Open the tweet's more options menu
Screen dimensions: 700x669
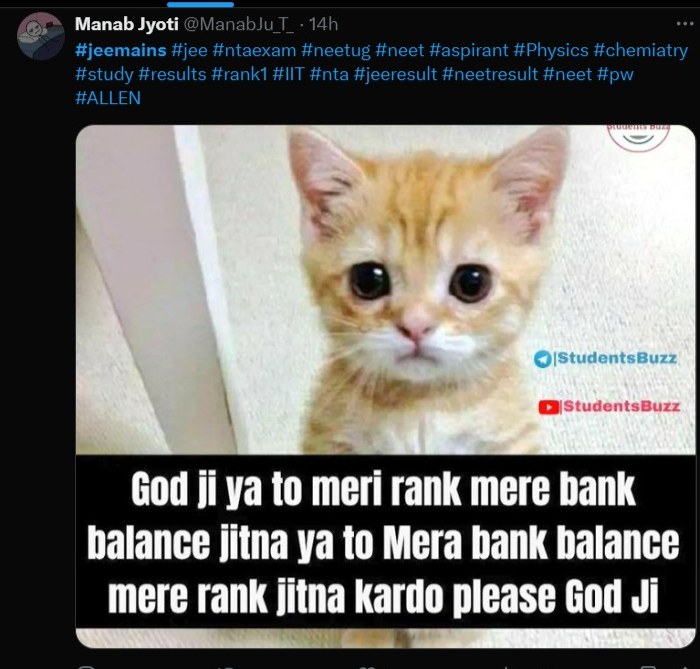point(683,22)
